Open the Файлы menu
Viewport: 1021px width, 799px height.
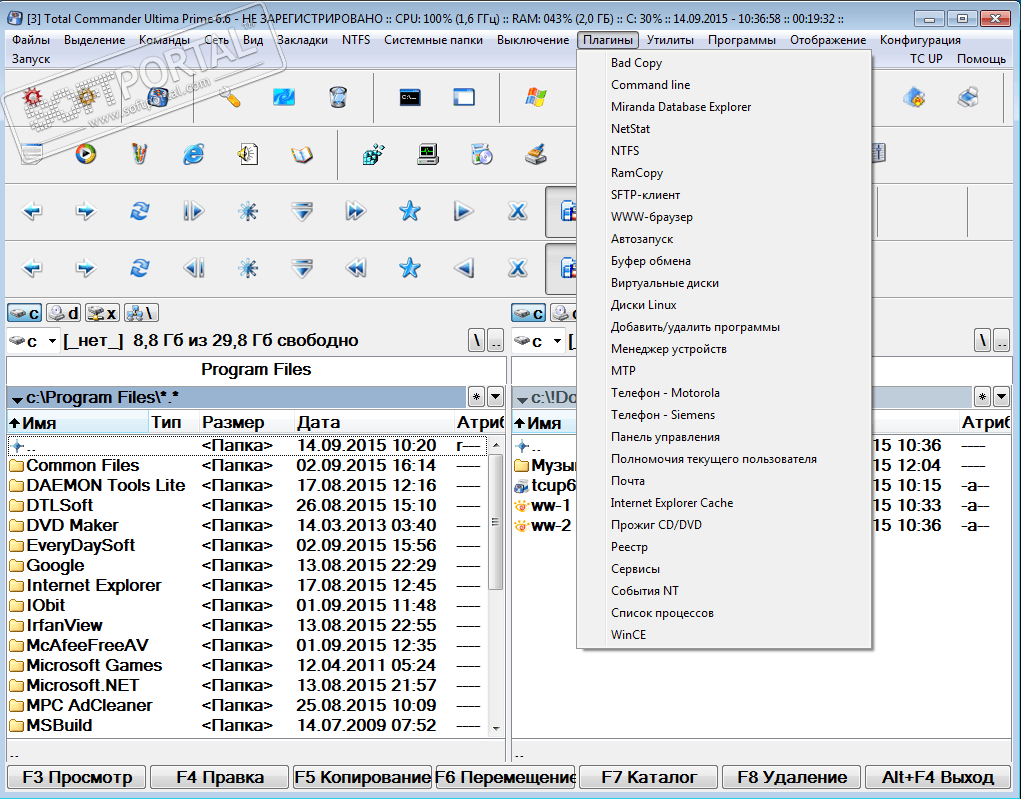click(x=31, y=40)
